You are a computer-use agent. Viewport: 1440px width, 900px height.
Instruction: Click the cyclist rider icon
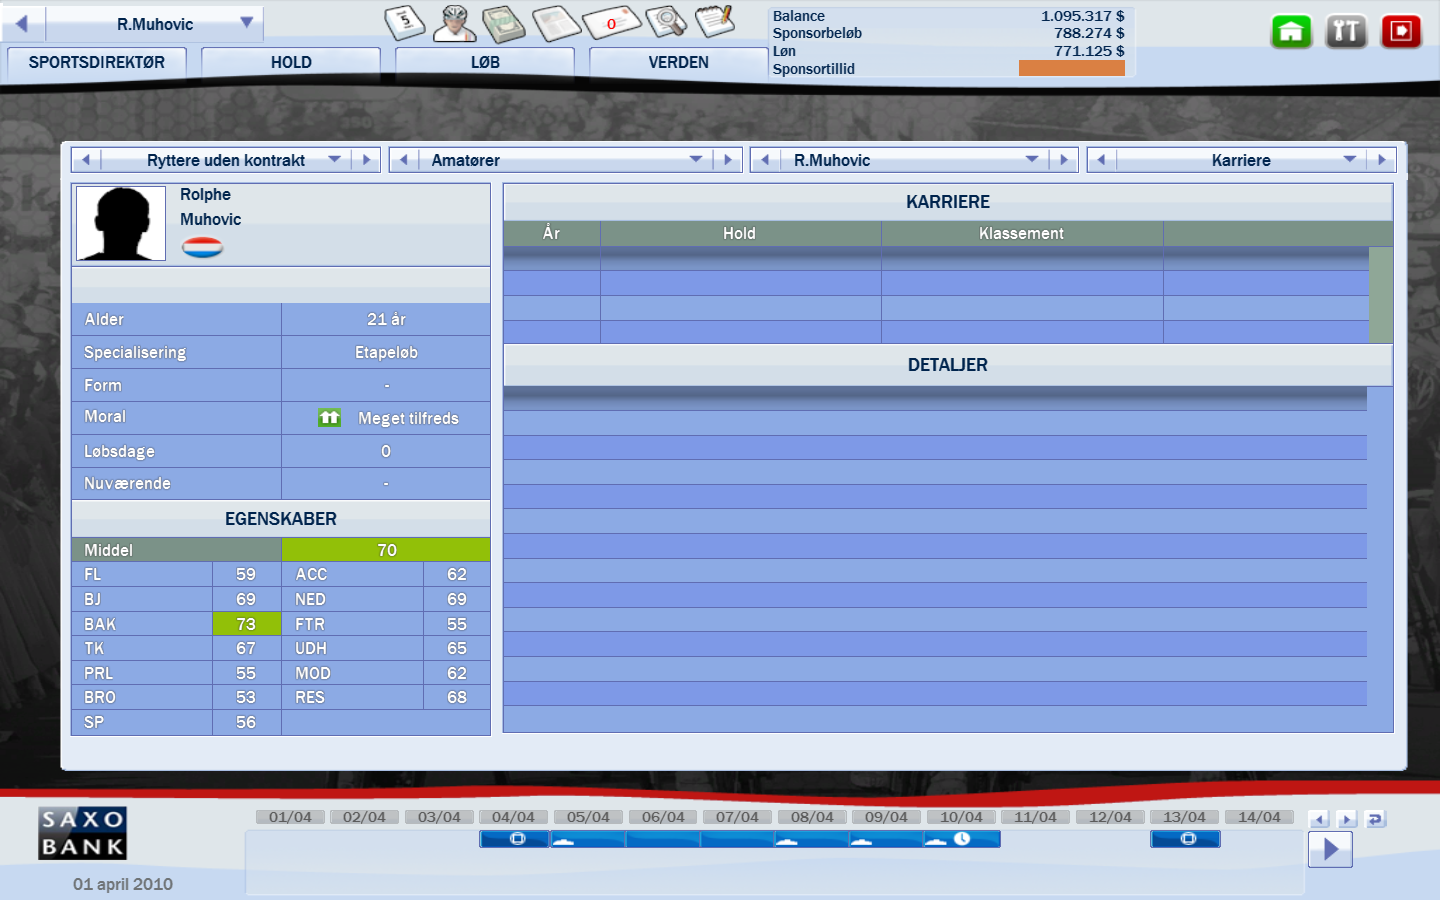coord(455,22)
